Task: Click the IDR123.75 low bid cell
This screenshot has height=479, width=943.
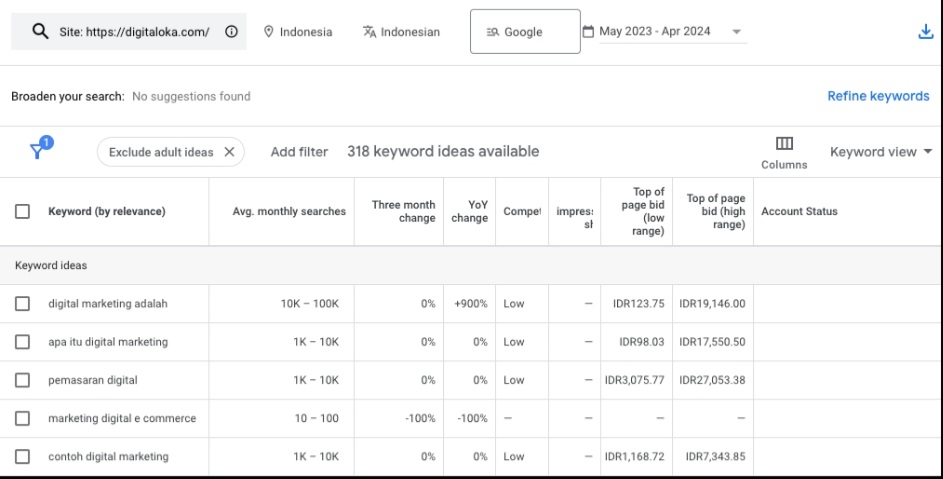Action: [x=639, y=303]
